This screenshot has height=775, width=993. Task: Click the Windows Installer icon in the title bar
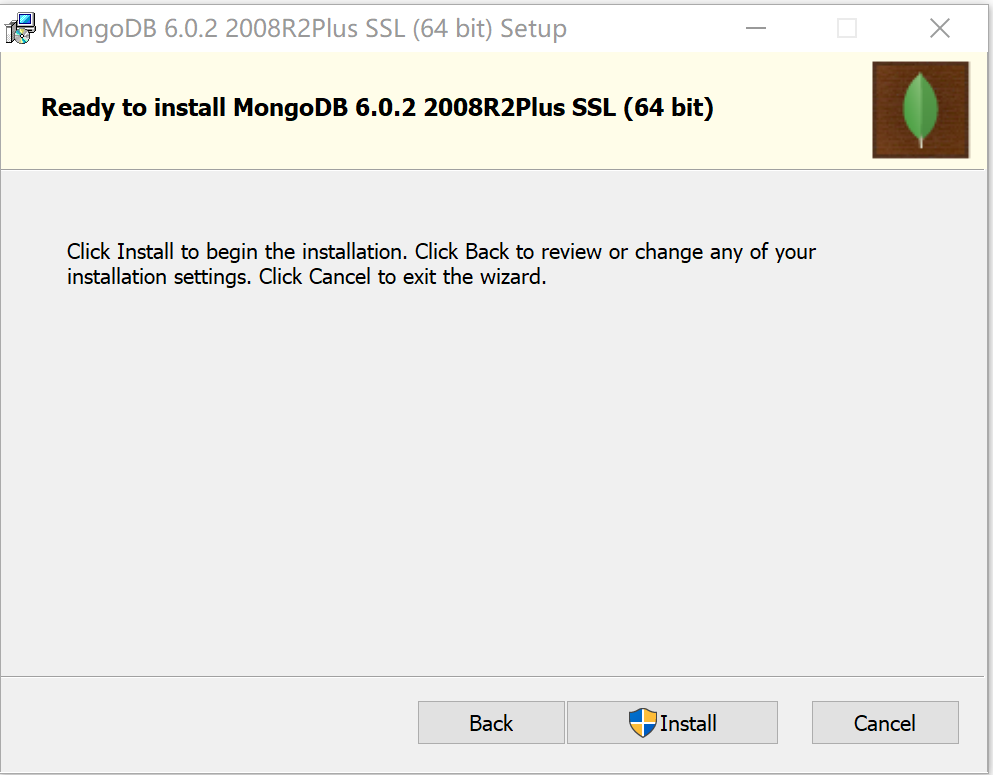coord(18,28)
